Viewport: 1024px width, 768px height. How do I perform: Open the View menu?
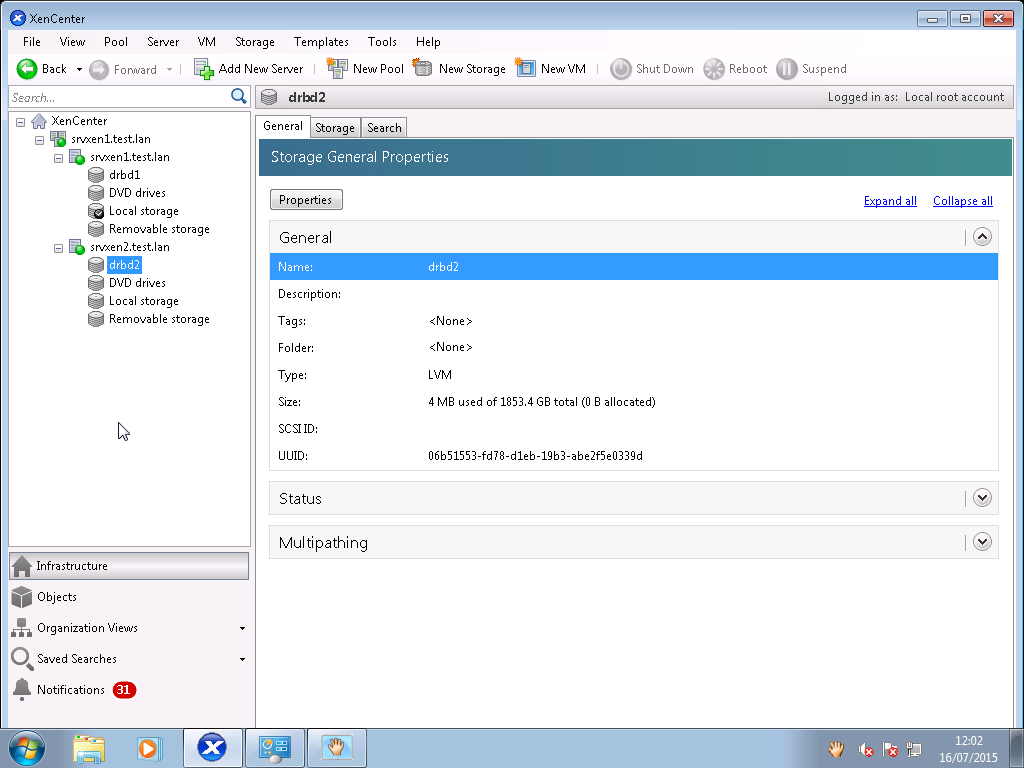[x=72, y=42]
